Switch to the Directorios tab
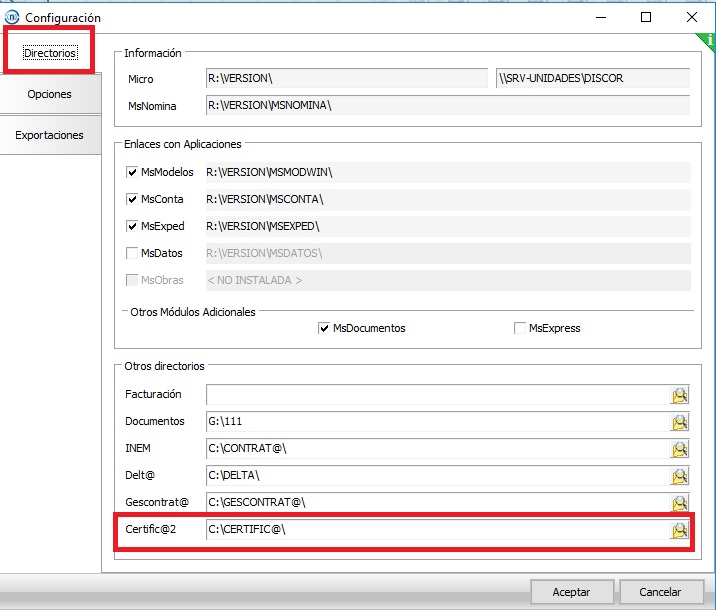 (x=50, y=53)
